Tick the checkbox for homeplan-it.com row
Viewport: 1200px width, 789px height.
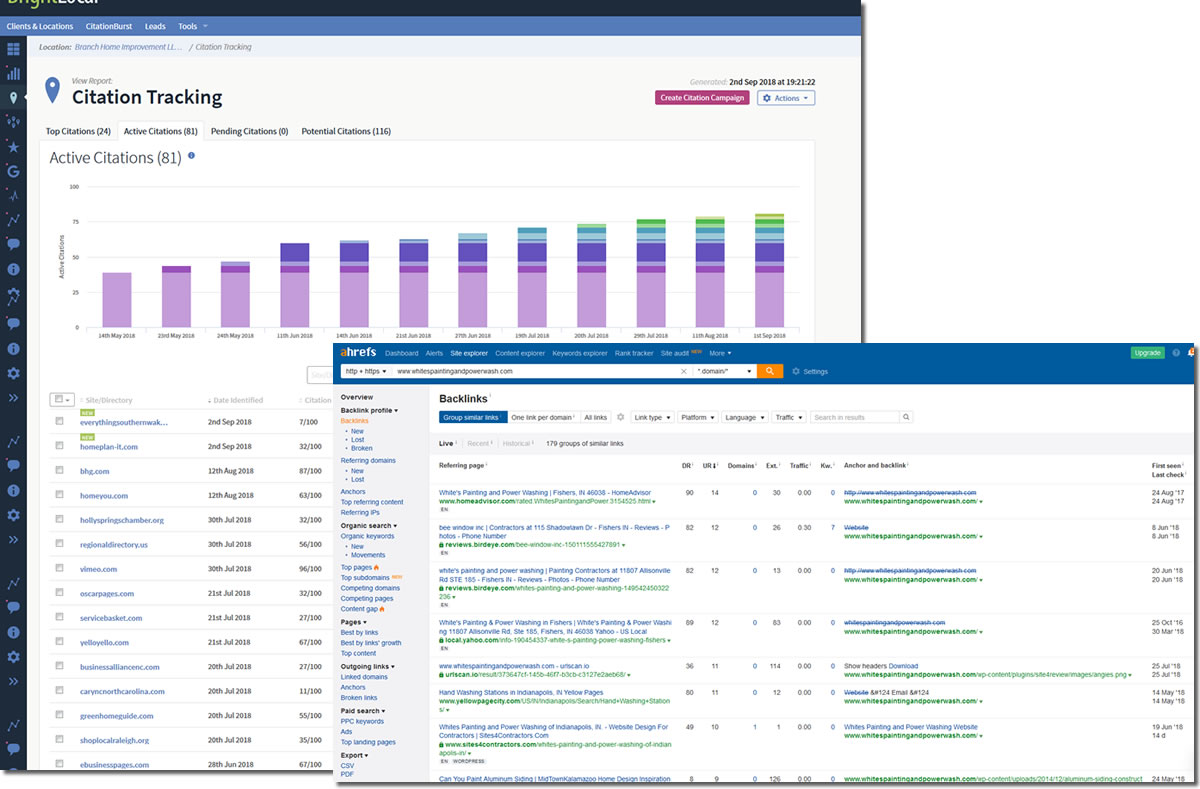click(60, 446)
